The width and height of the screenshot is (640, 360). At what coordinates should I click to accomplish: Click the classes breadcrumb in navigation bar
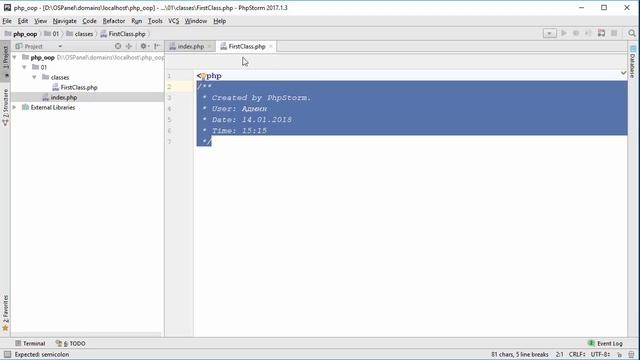point(80,34)
